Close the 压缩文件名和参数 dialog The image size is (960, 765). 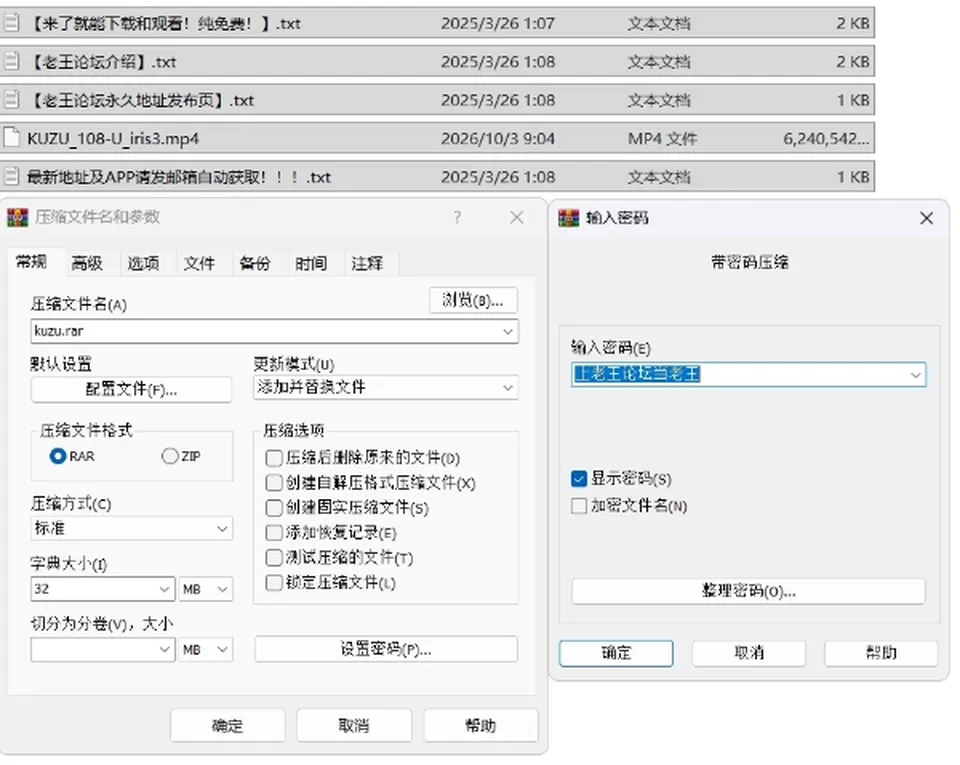point(517,217)
